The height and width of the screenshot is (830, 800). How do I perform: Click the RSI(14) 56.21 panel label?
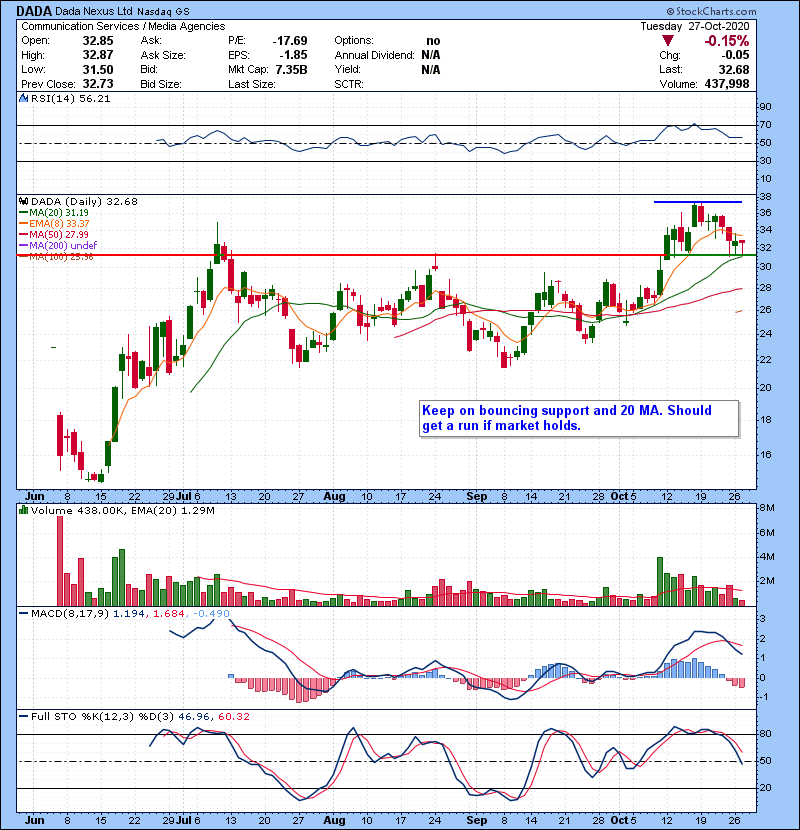pyautogui.click(x=70, y=98)
